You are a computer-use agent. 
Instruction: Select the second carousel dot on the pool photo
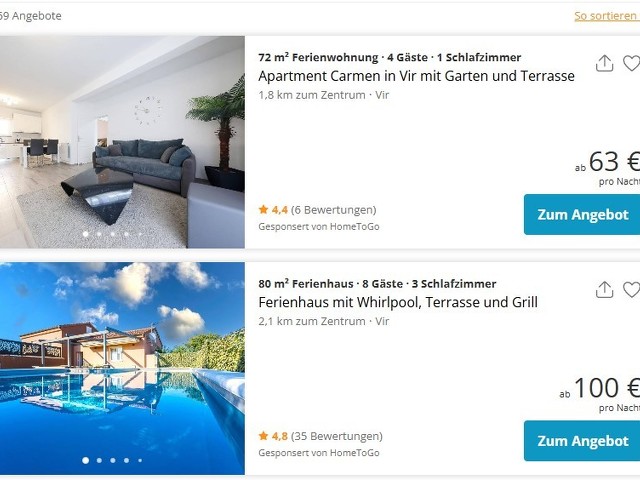(x=99, y=460)
